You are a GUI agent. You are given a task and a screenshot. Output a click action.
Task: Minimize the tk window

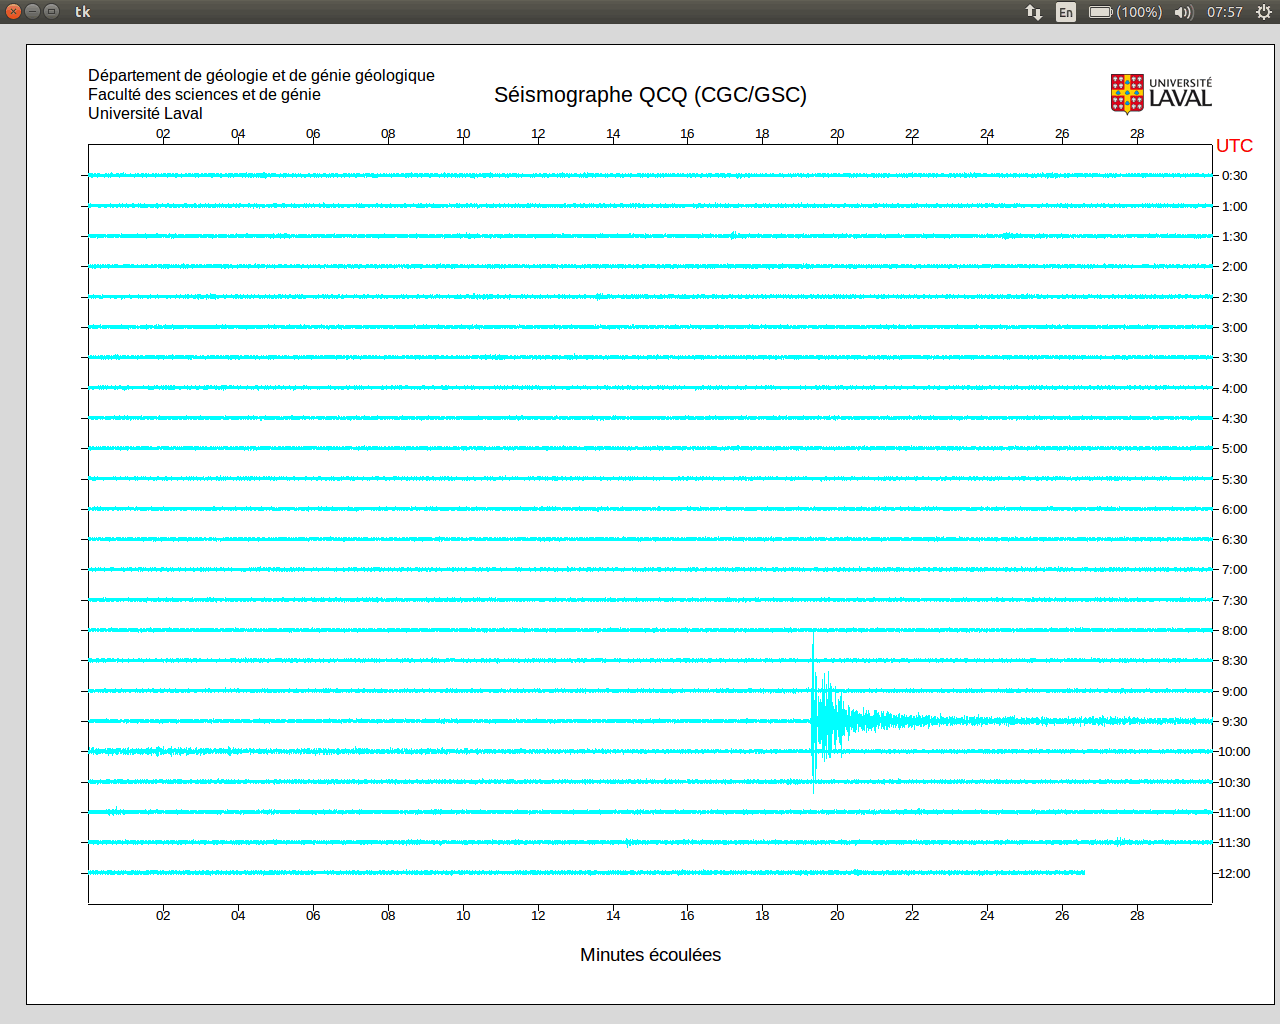(x=32, y=11)
